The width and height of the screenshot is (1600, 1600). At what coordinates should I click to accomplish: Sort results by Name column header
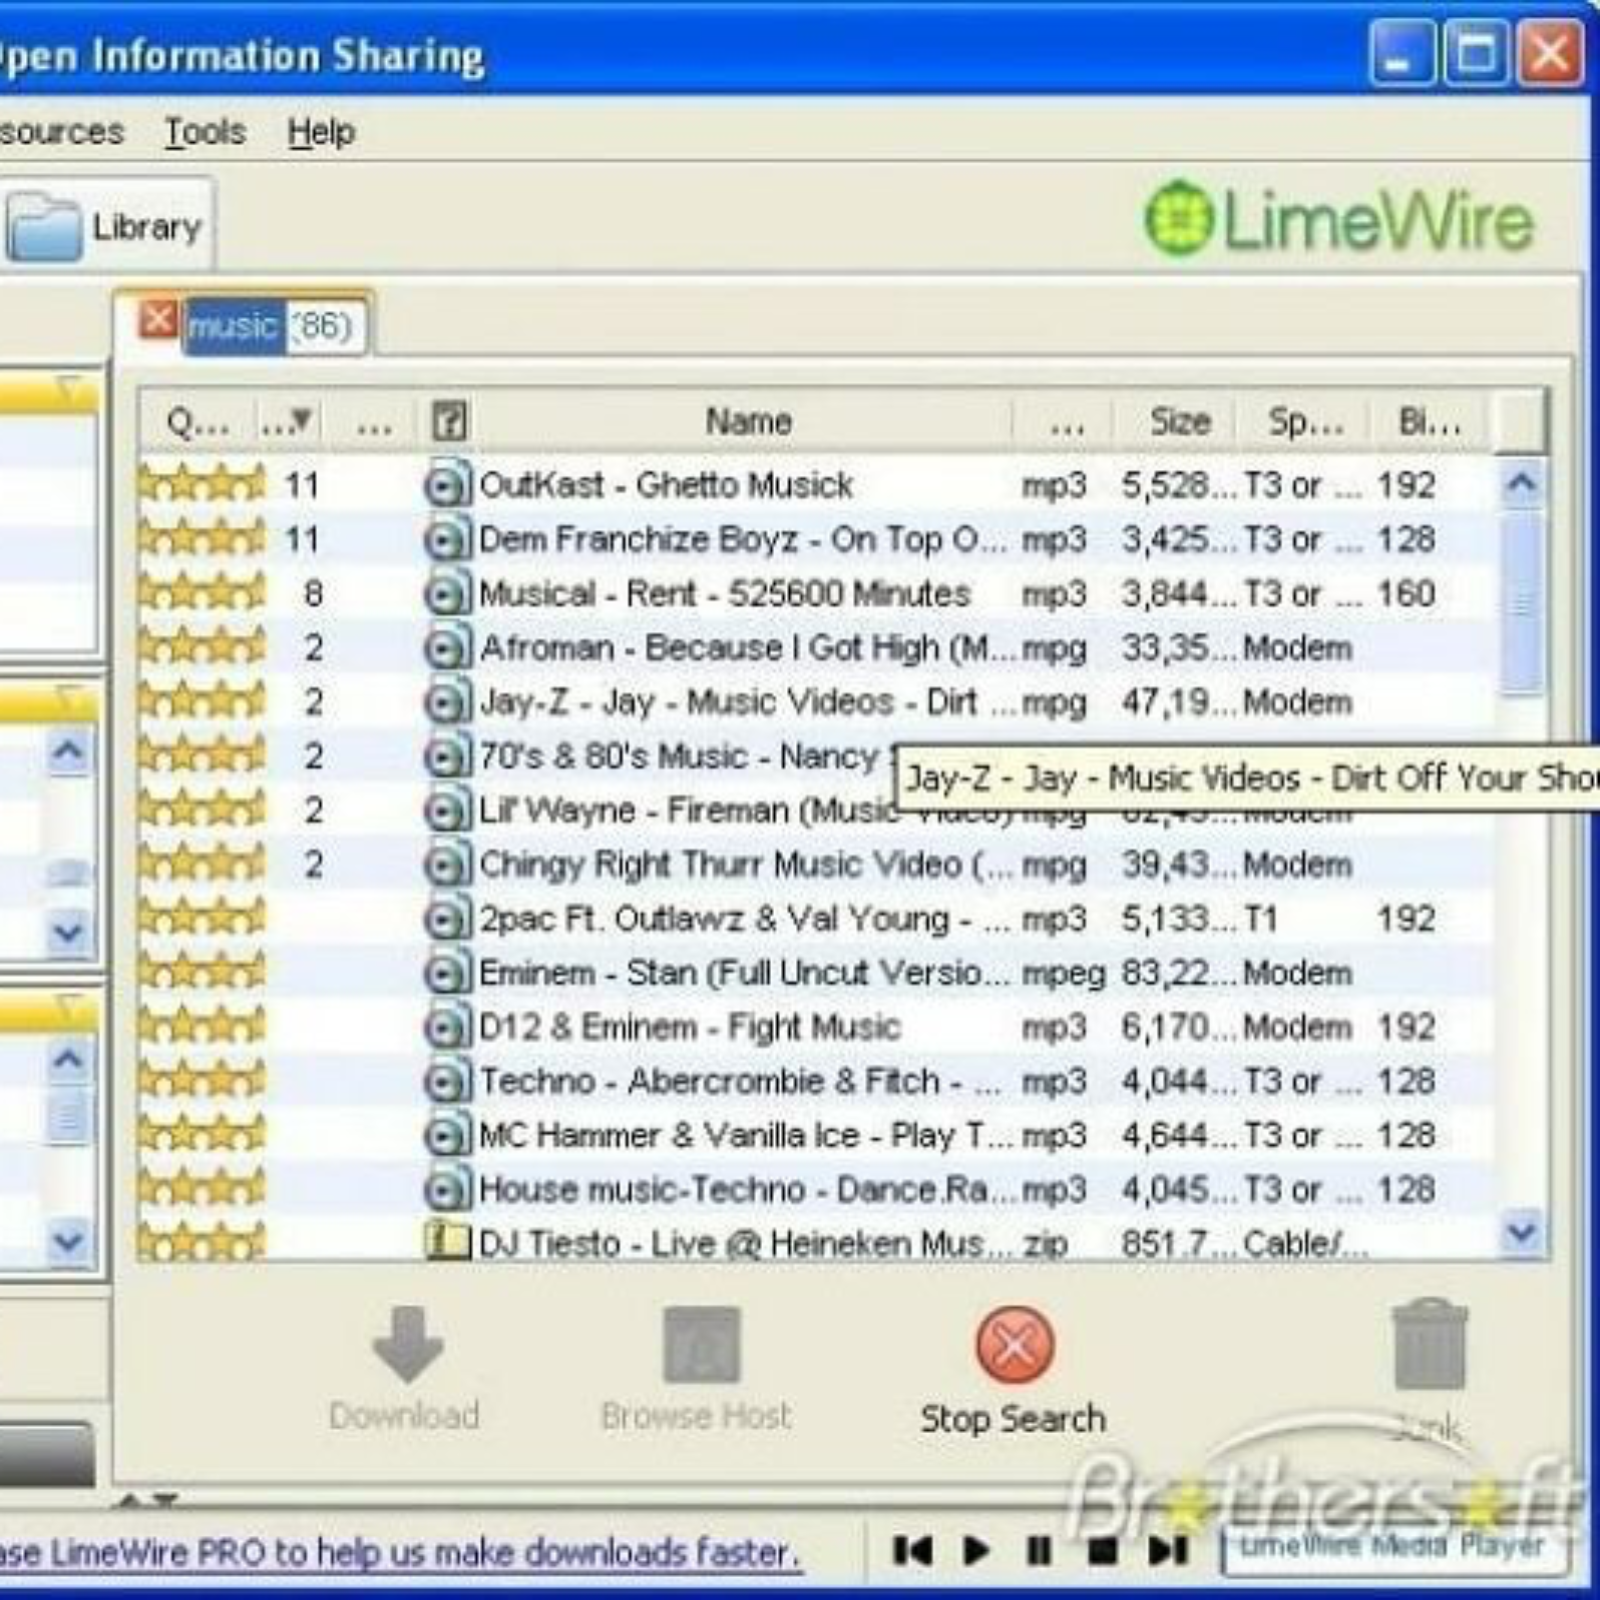[748, 421]
